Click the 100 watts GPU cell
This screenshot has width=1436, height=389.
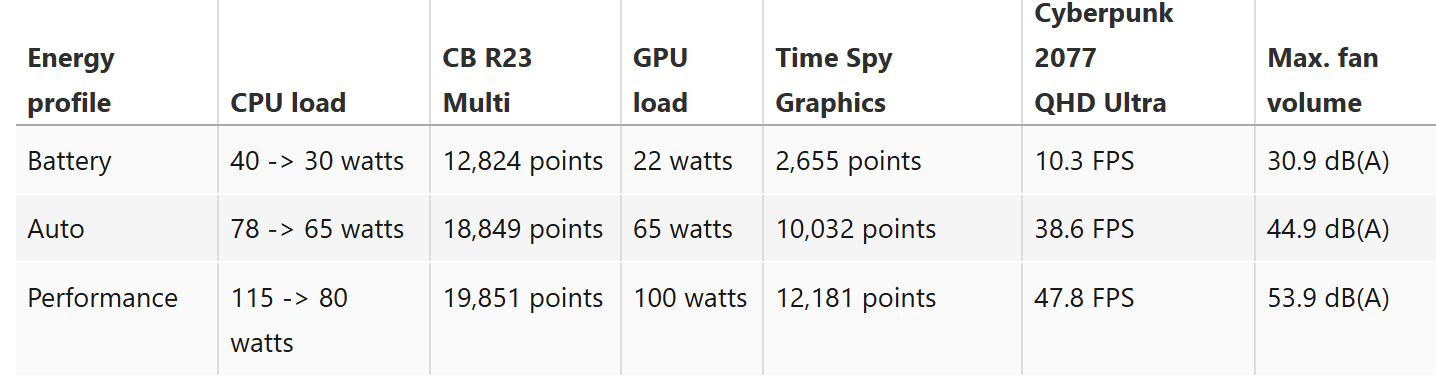click(x=690, y=298)
